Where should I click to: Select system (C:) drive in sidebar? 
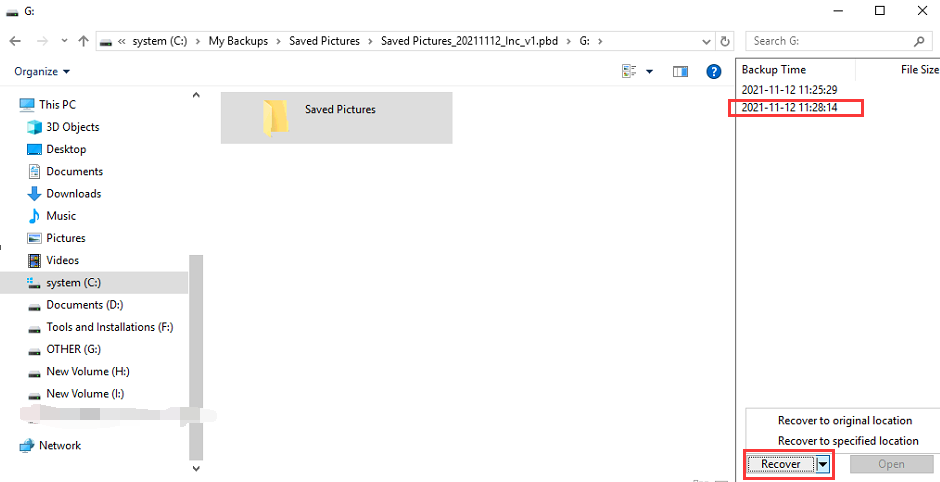click(94, 282)
